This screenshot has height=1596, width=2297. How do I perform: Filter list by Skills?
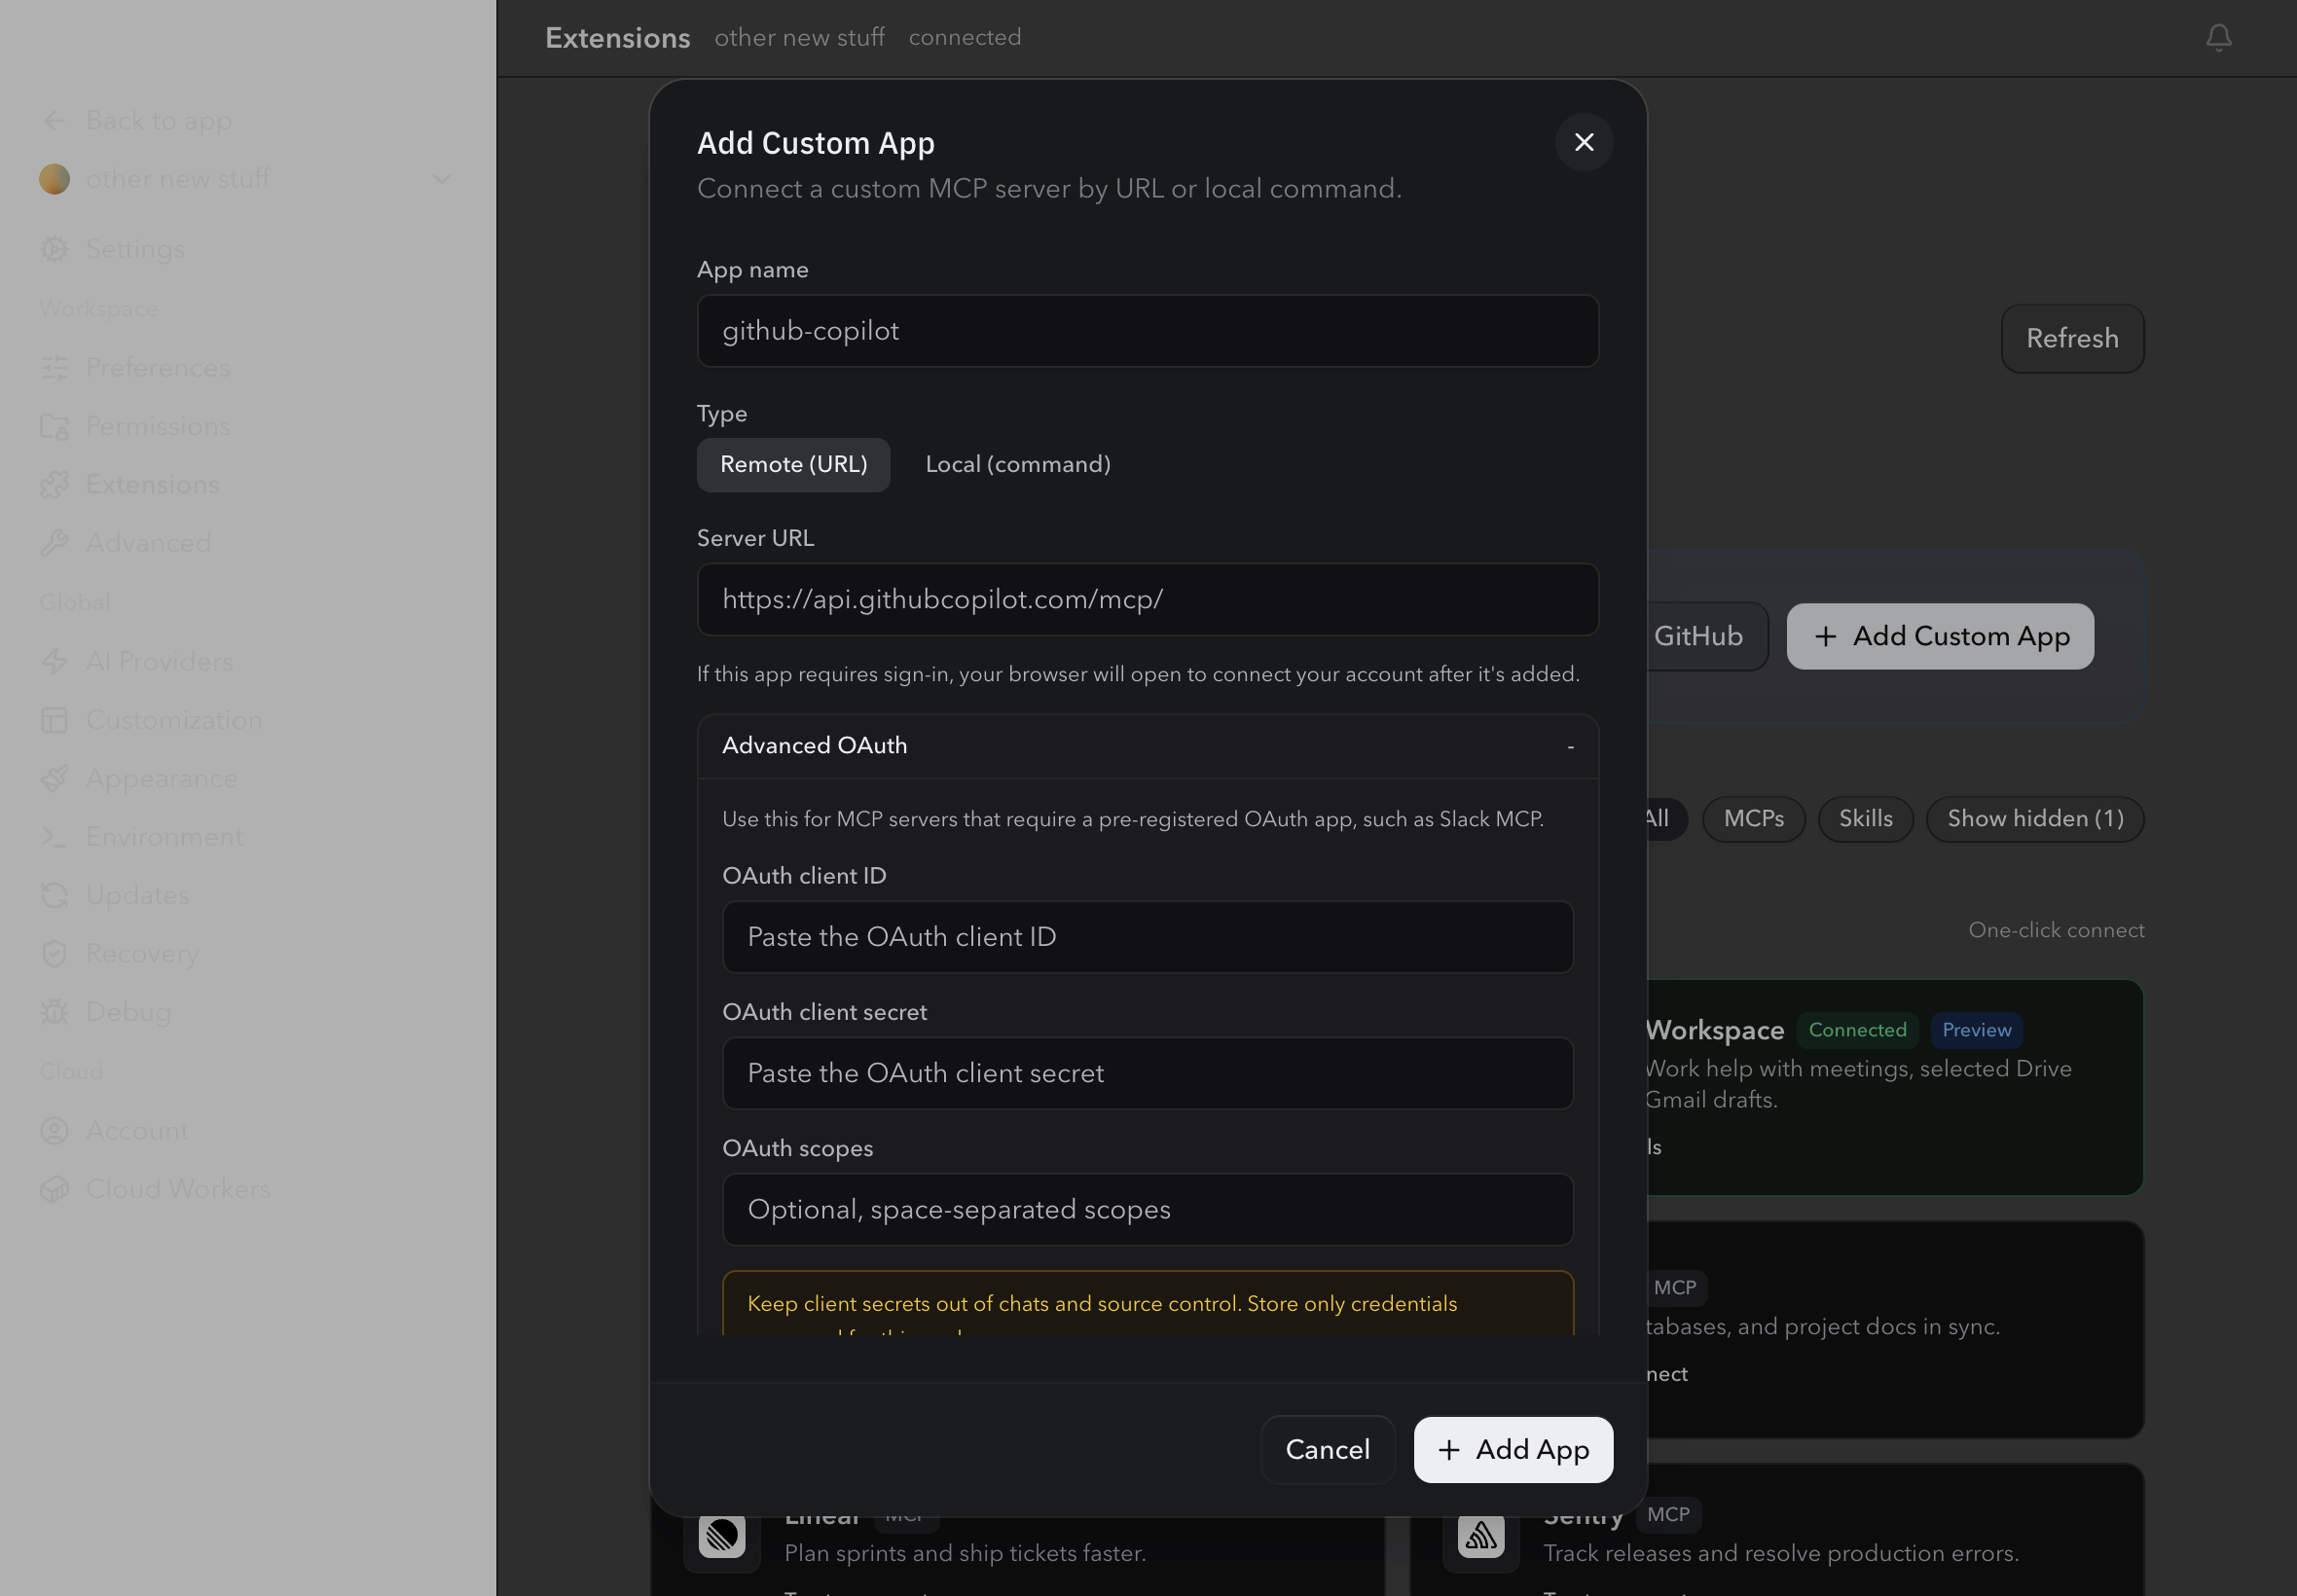[x=1865, y=819]
